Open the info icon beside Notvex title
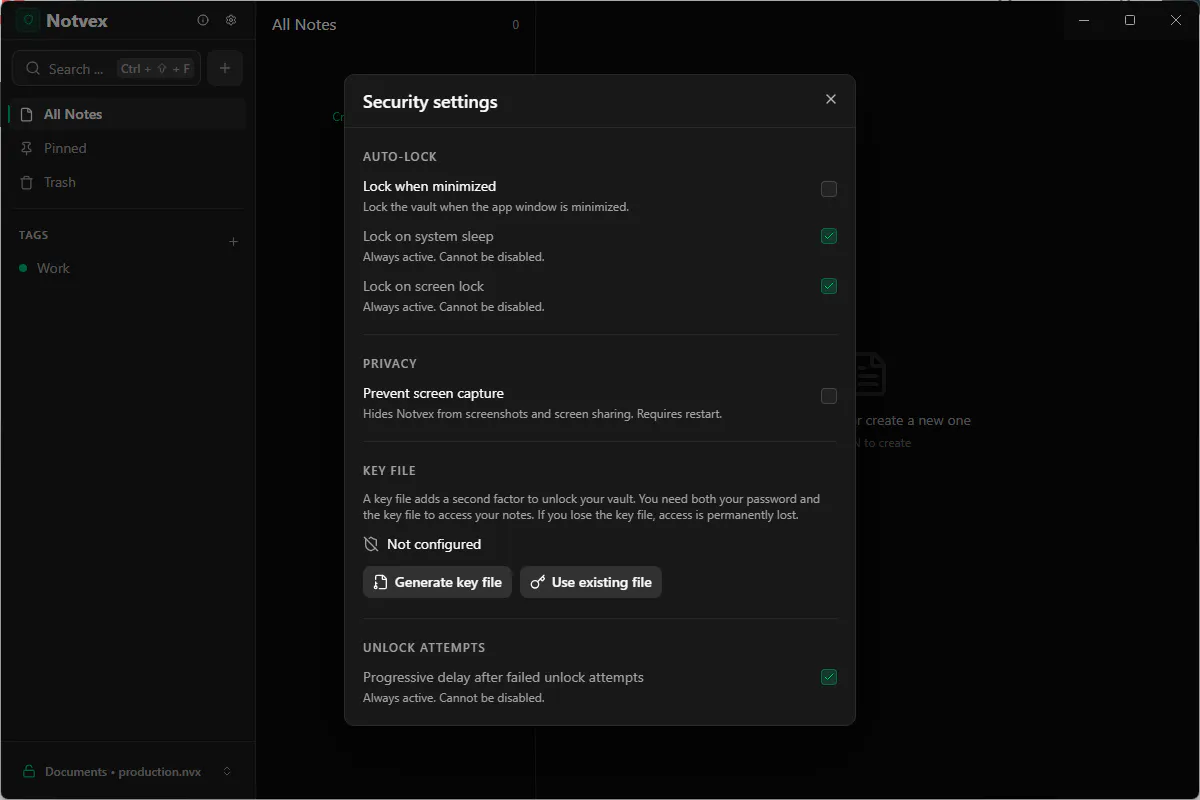This screenshot has height=800, width=1200. (203, 20)
